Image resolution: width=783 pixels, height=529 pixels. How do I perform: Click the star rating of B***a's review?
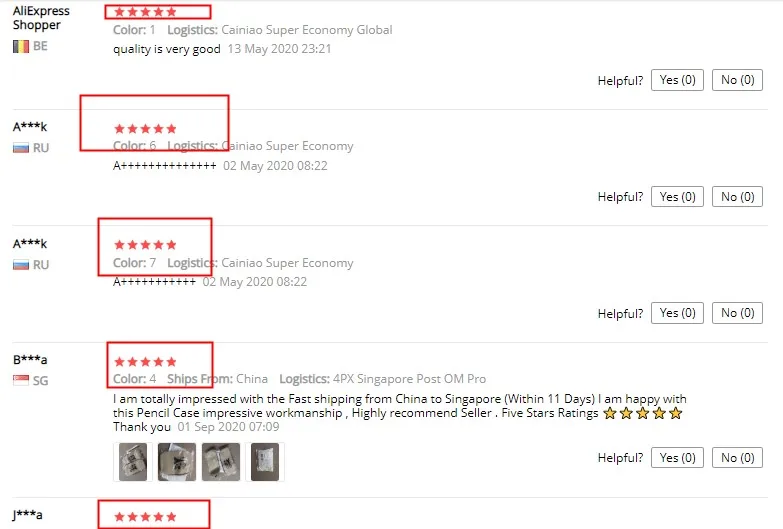coord(145,362)
